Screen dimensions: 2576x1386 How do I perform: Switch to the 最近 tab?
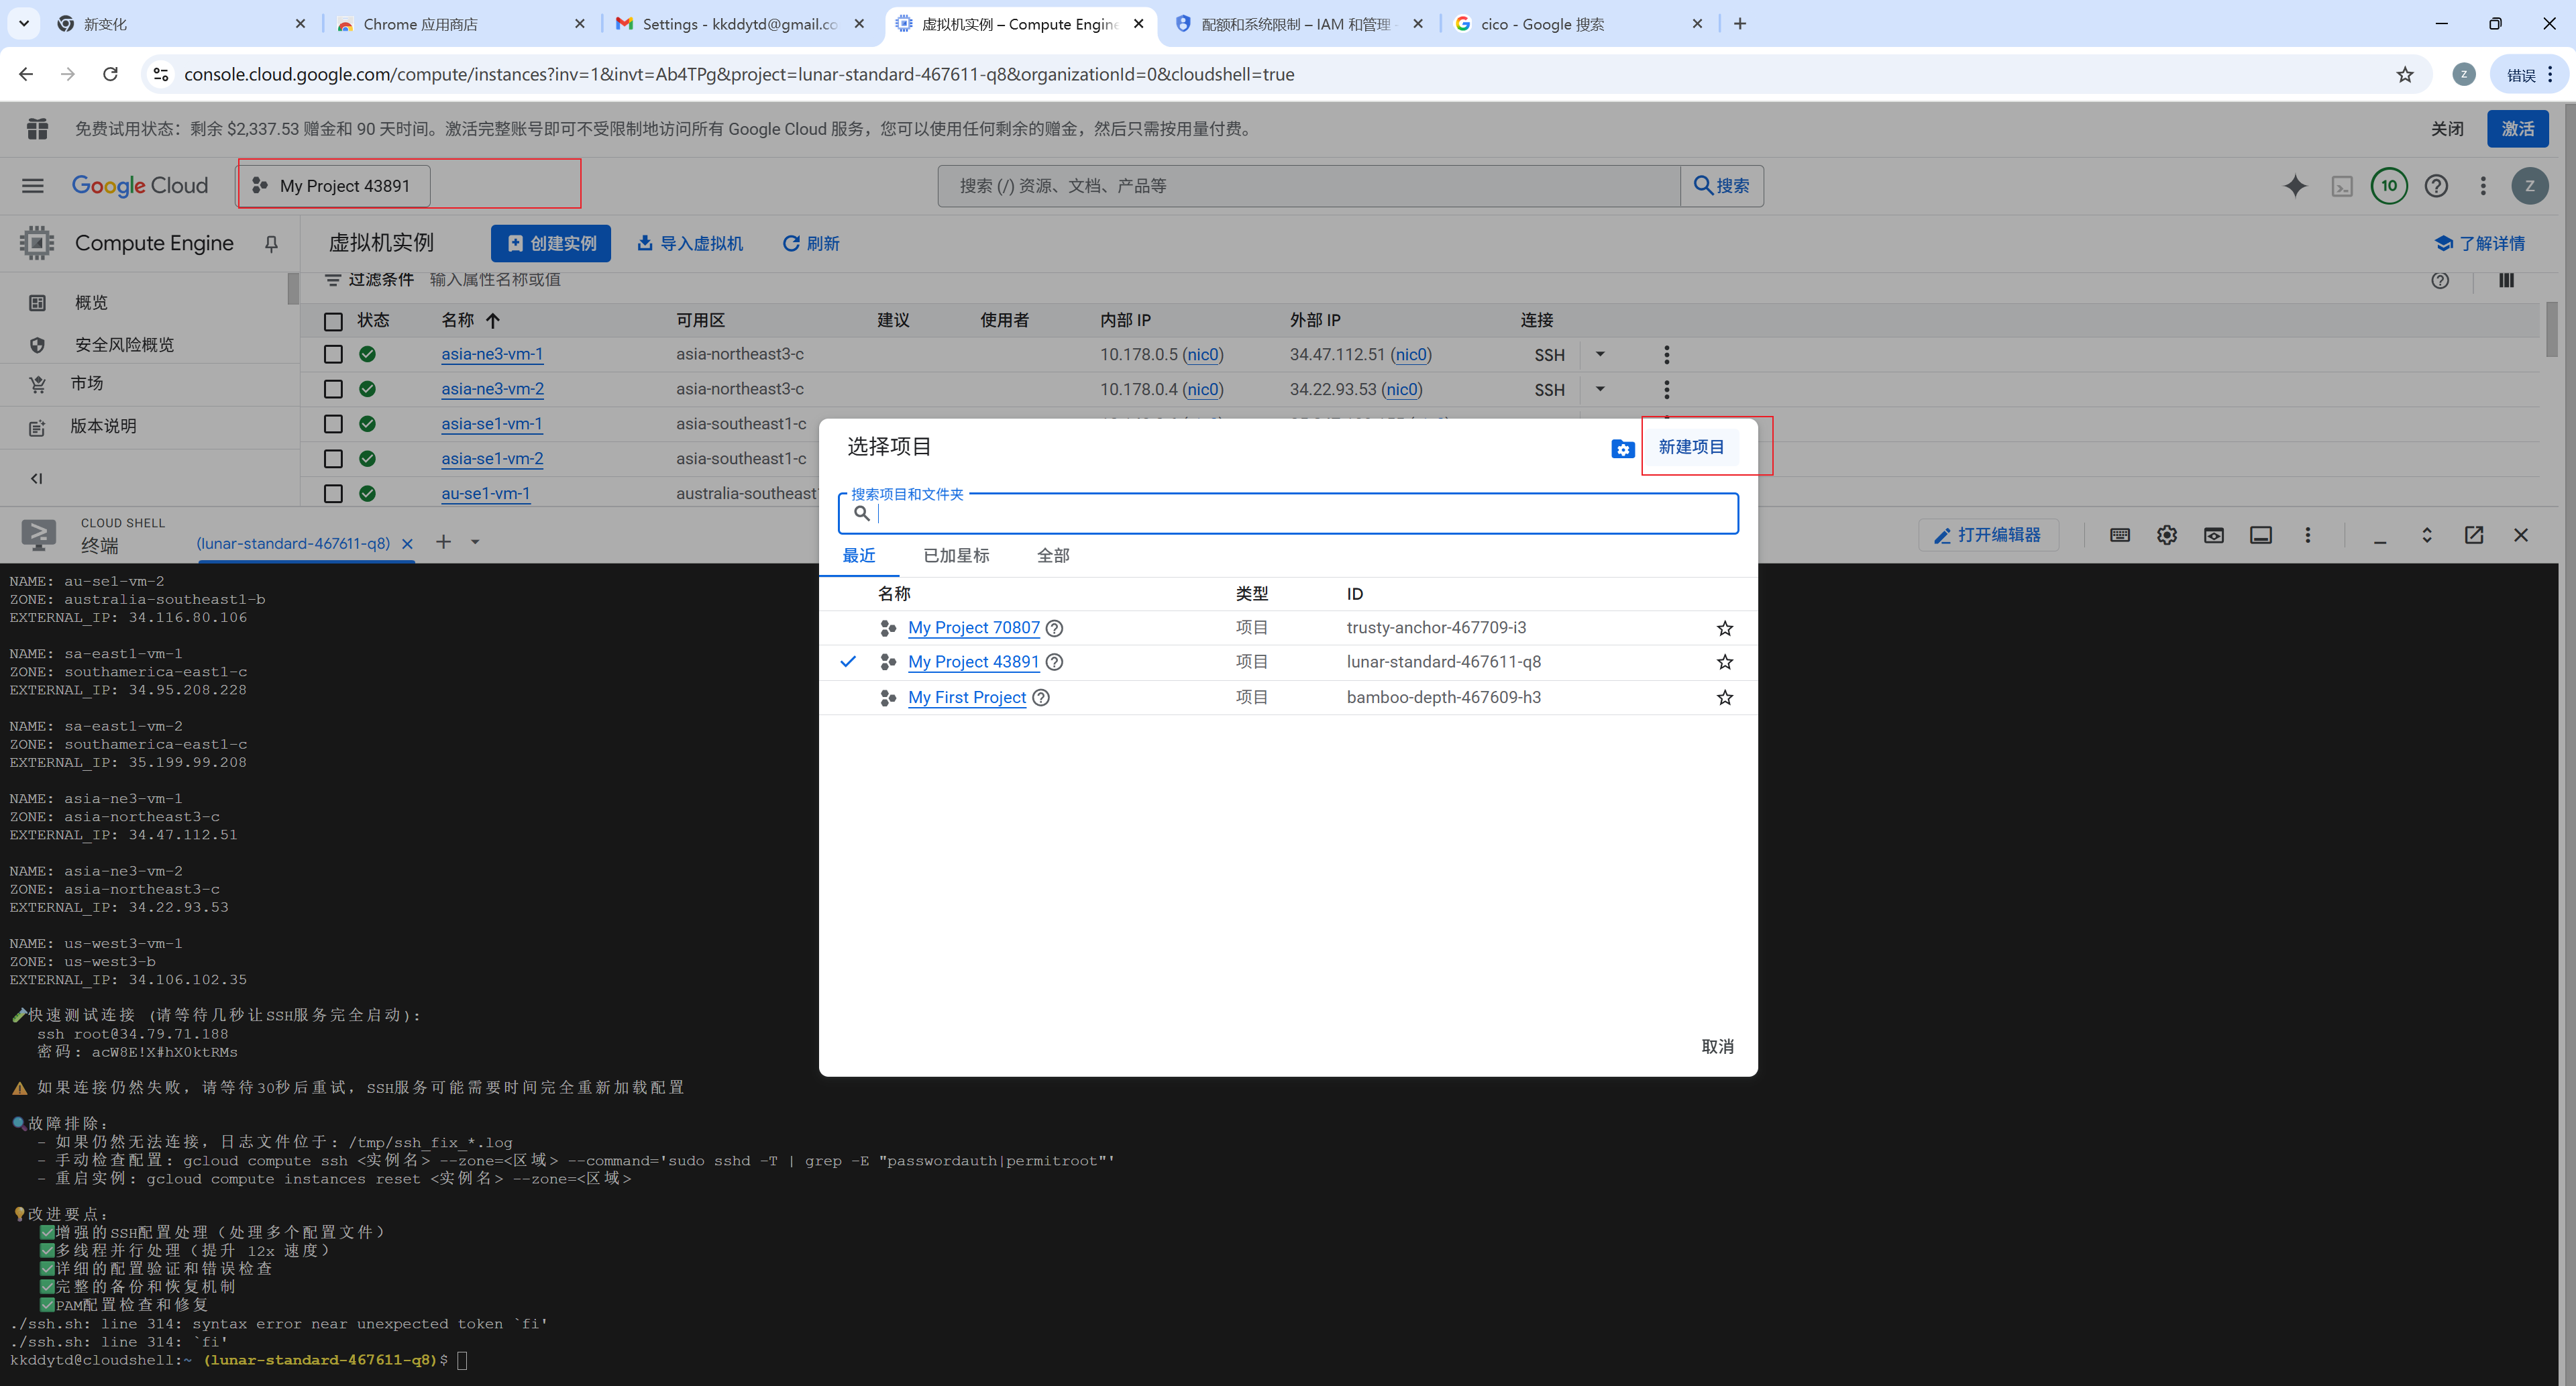tap(859, 556)
